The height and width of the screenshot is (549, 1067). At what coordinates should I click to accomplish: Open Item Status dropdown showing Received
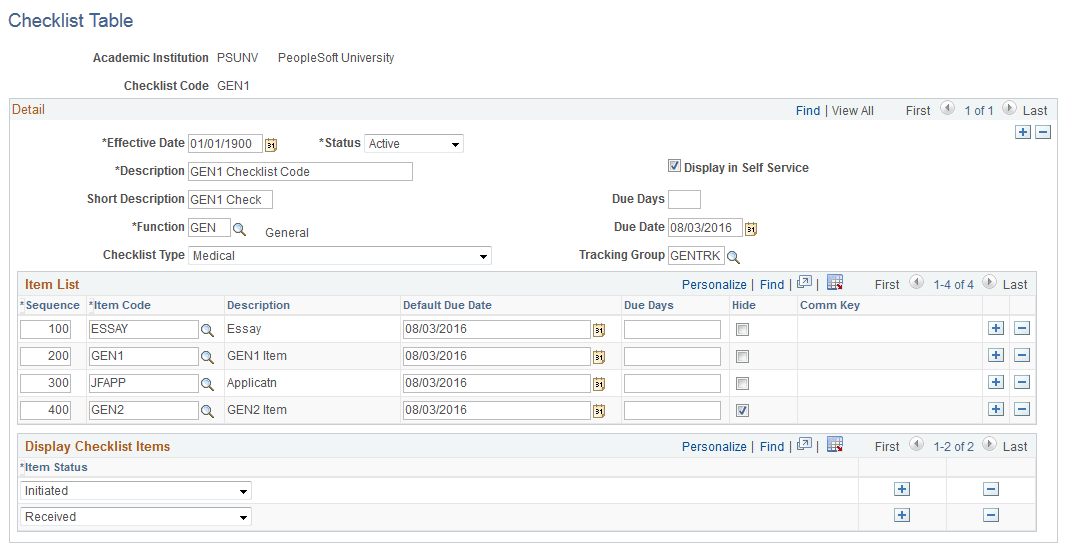tap(135, 516)
